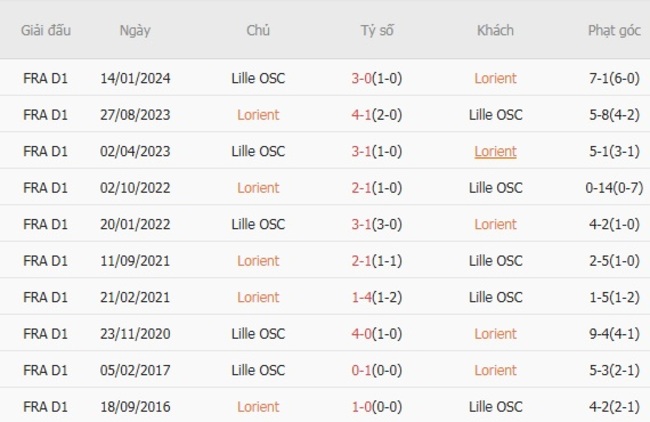Click the 9-4(4-1) corner kick stat
Image resolution: width=650 pixels, height=422 pixels.
click(614, 334)
